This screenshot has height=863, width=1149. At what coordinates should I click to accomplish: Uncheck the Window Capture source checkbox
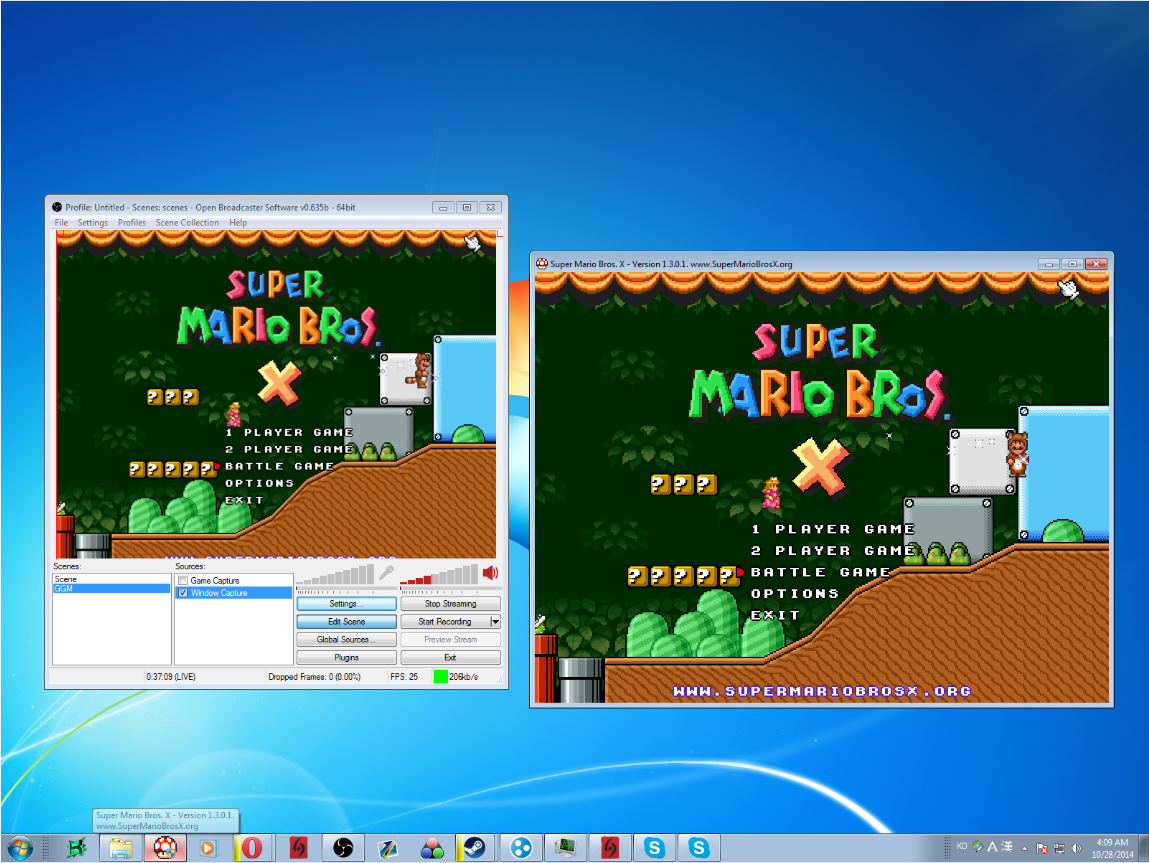coord(183,593)
